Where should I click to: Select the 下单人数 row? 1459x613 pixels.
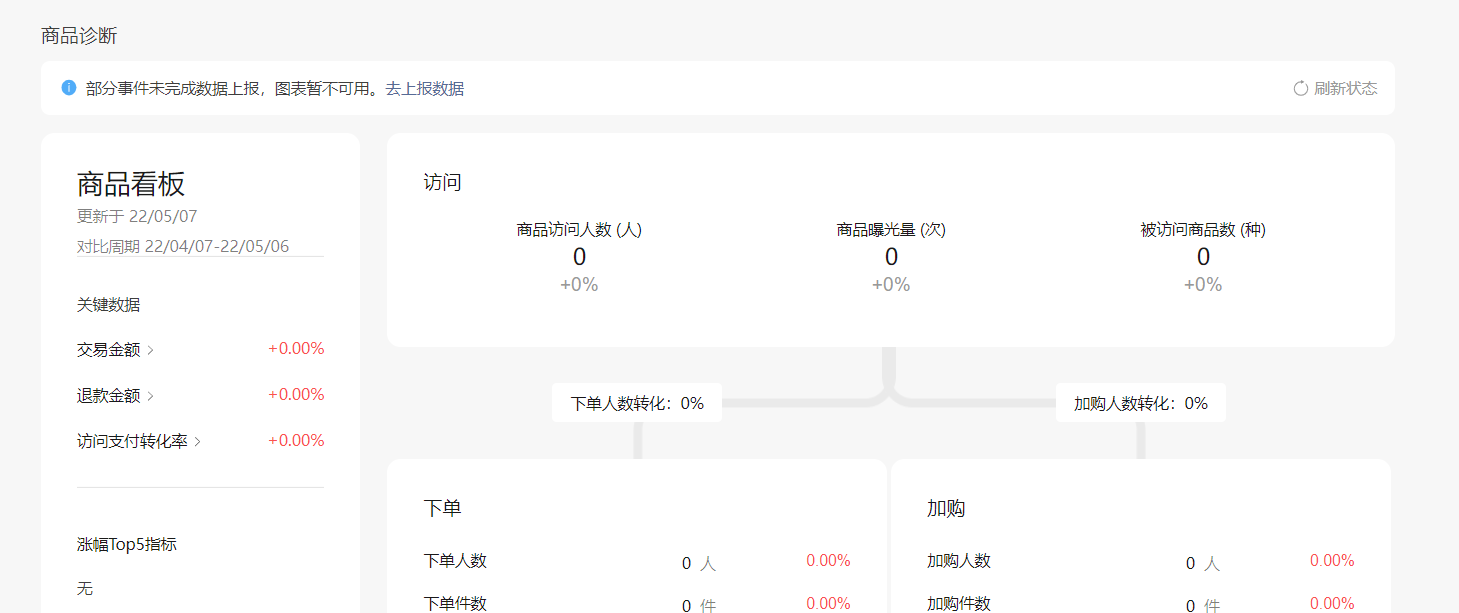[637, 561]
